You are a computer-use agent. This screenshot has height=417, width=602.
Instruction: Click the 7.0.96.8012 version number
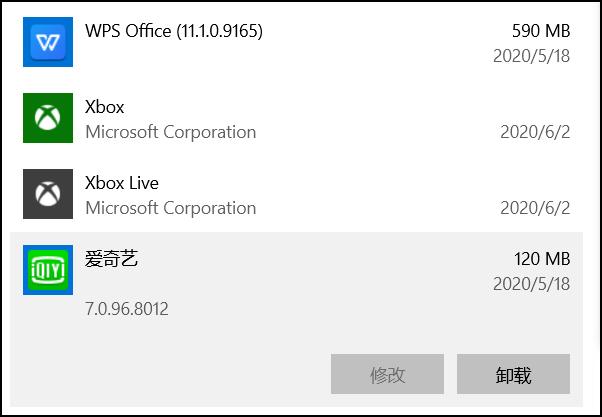127,309
